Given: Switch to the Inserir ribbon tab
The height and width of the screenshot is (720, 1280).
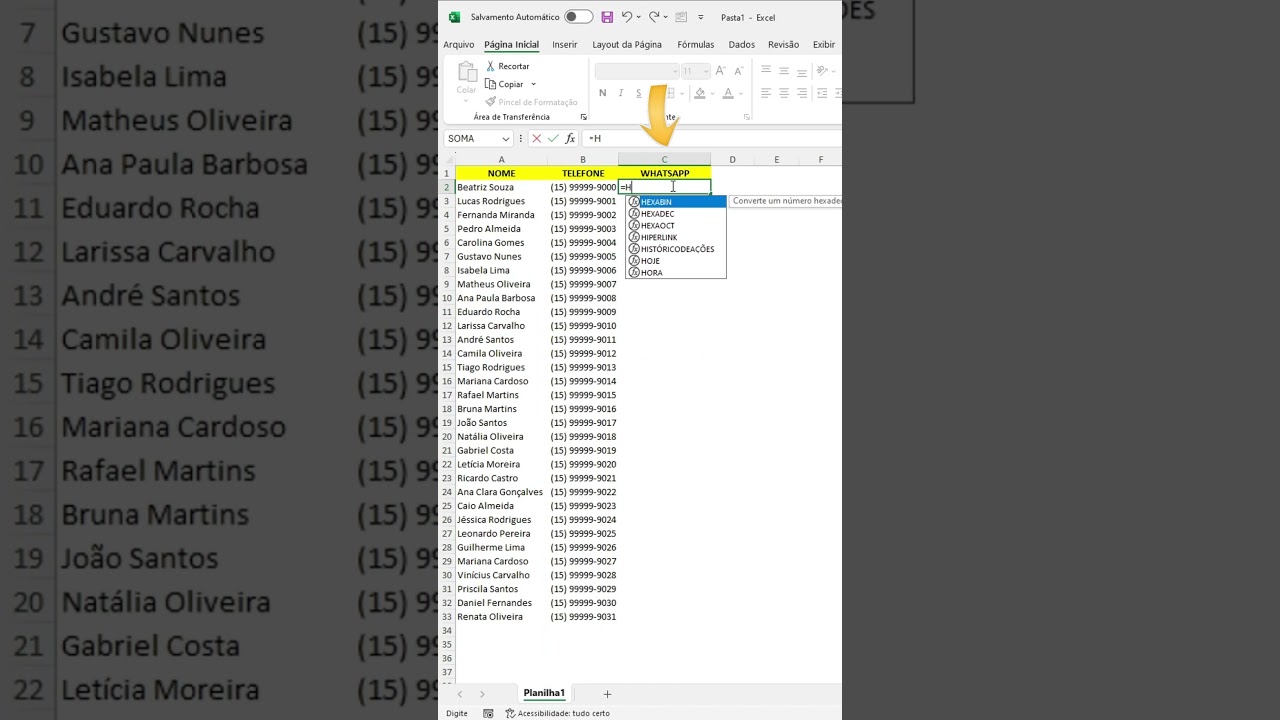Looking at the screenshot, I should 565,44.
